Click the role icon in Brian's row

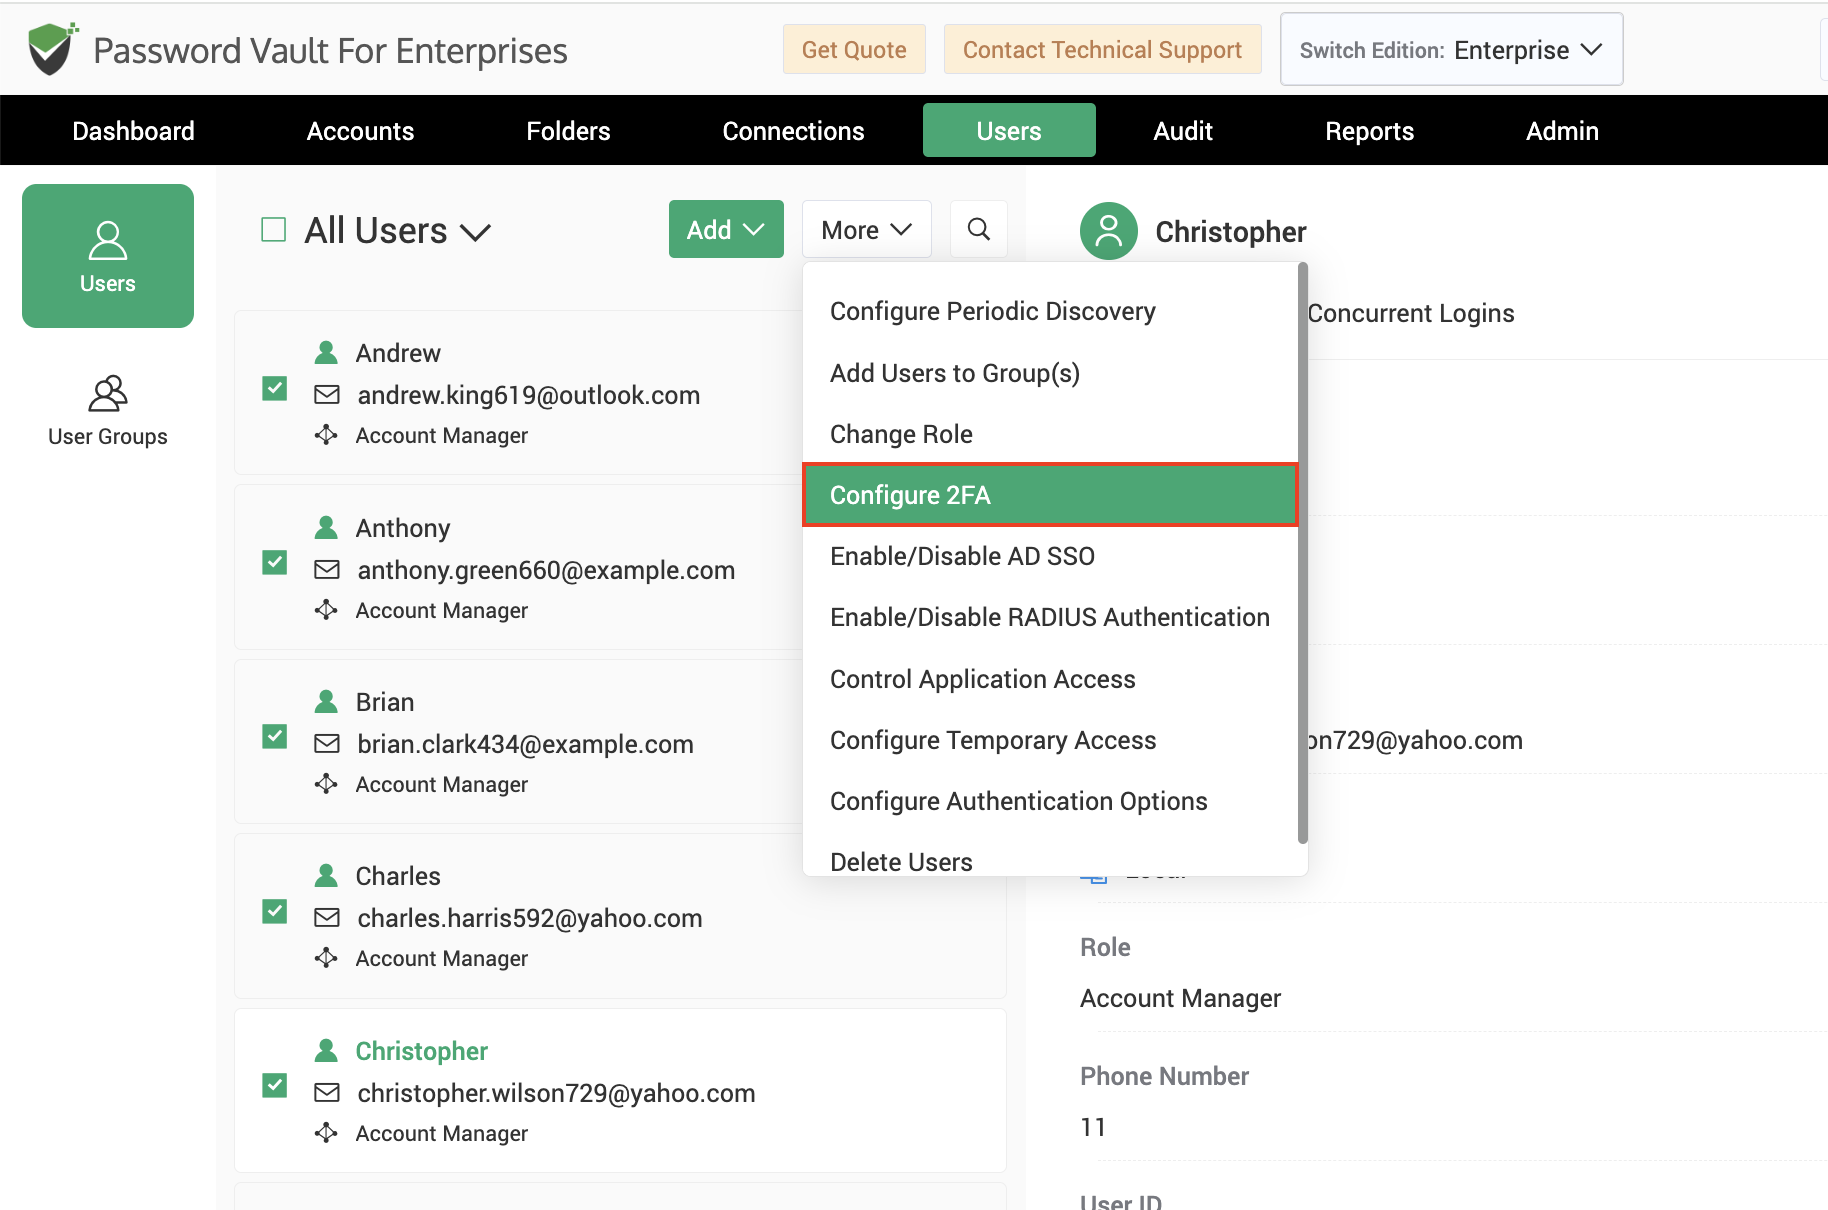point(326,784)
